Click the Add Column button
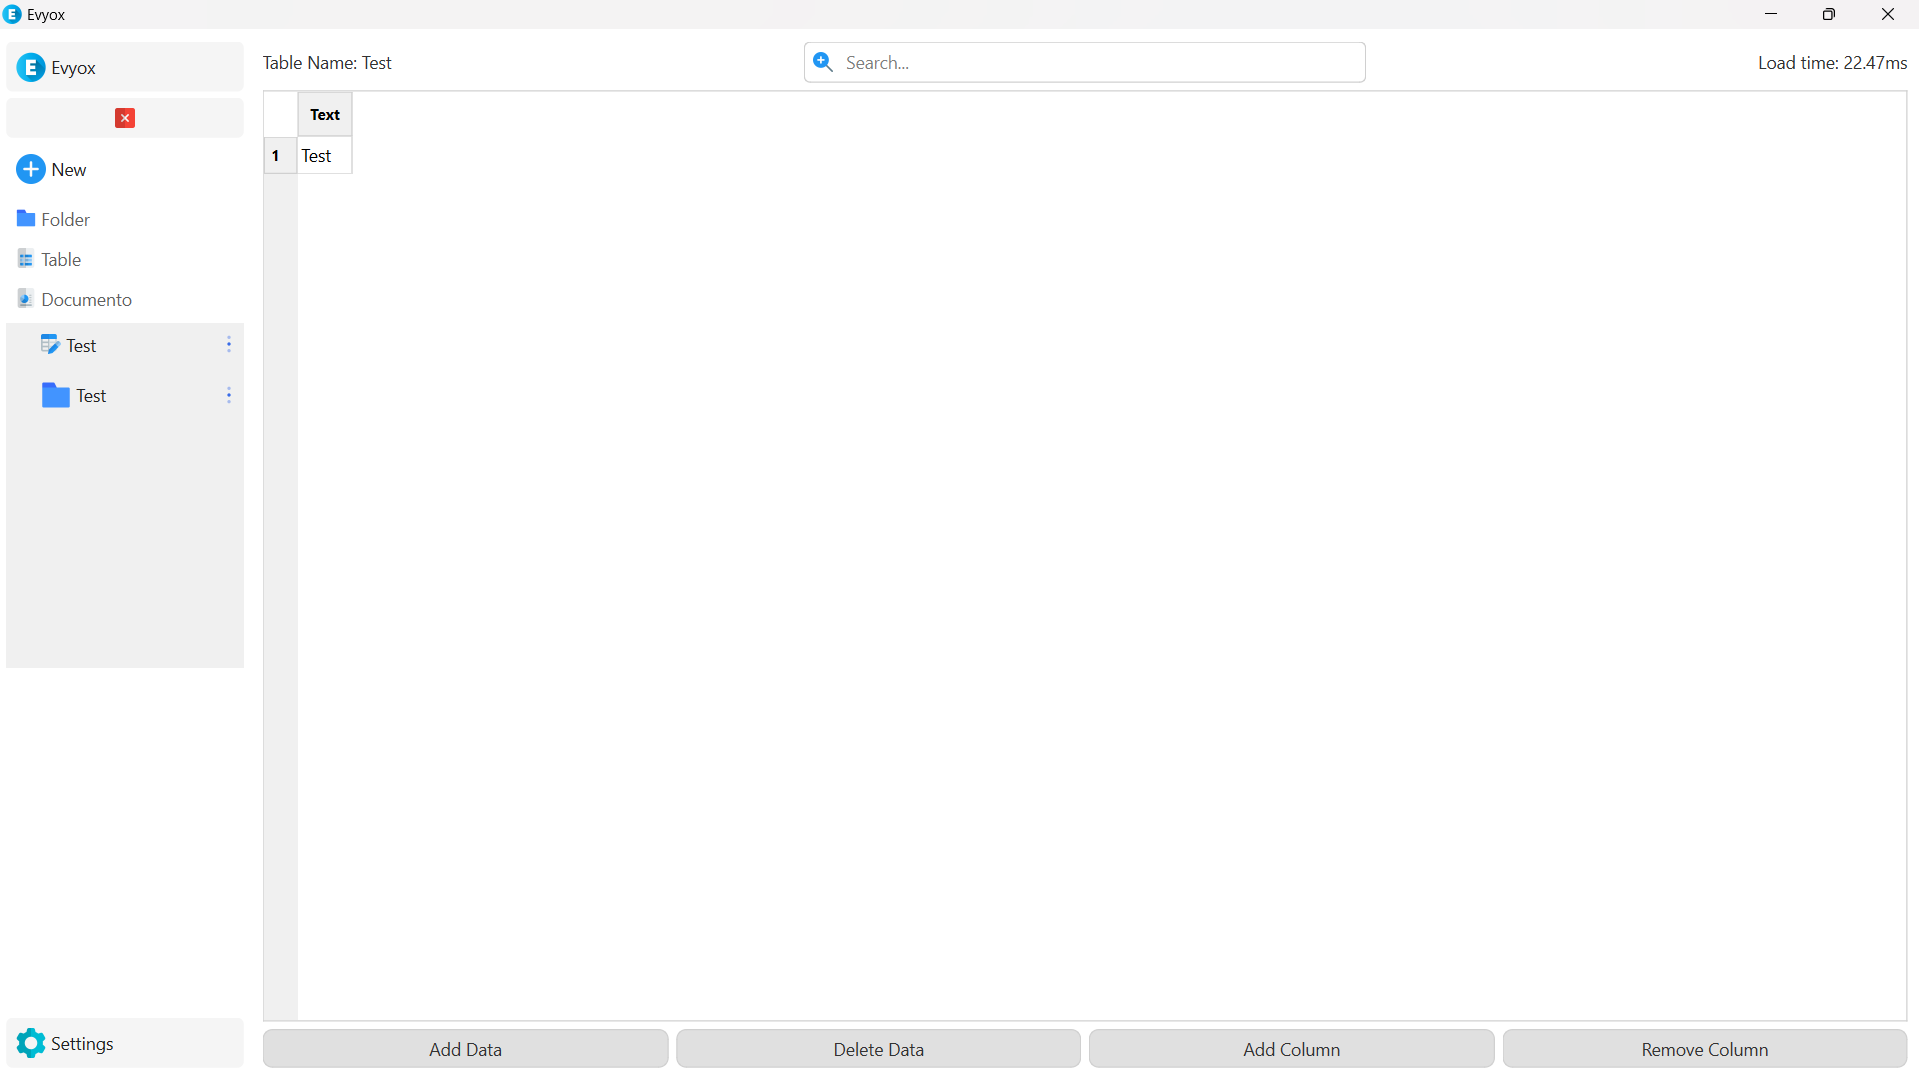1919x1079 pixels. pyautogui.click(x=1291, y=1049)
